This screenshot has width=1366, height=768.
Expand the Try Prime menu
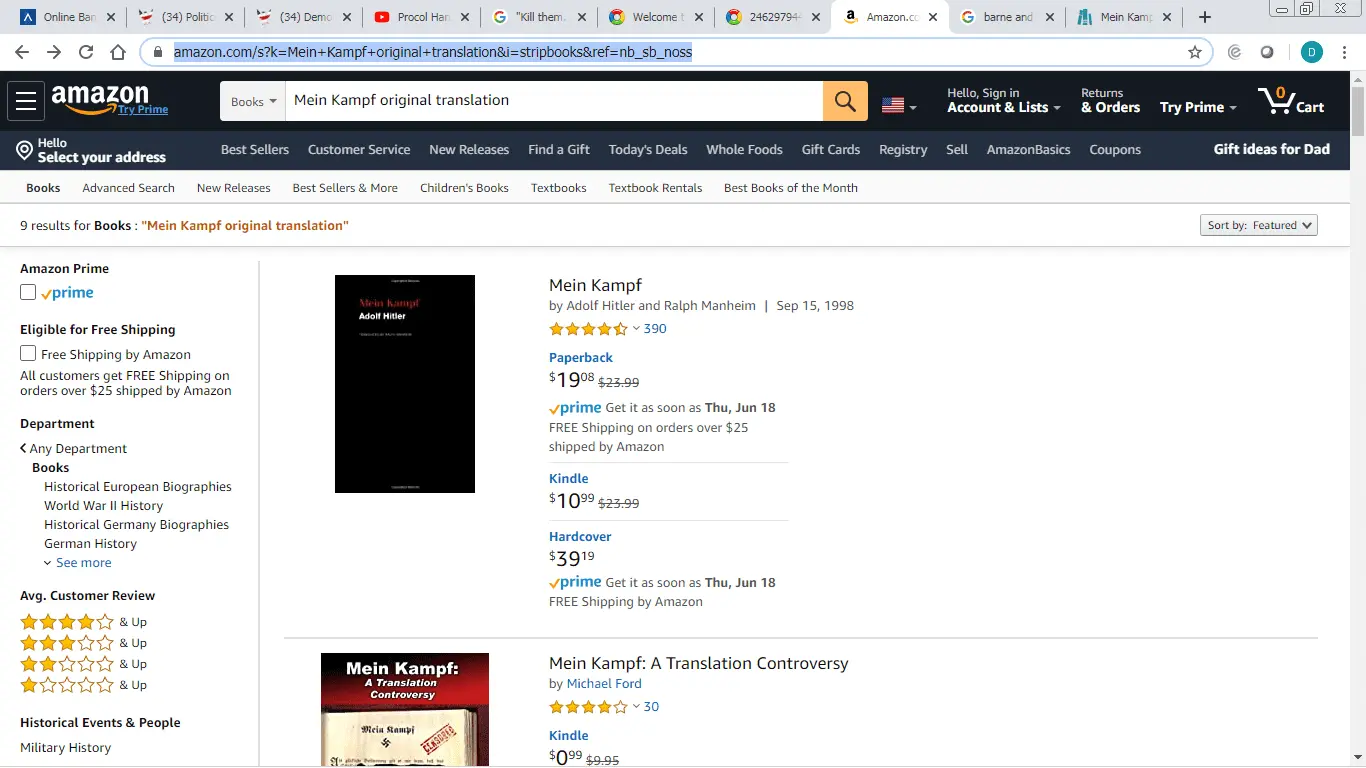coord(1198,107)
